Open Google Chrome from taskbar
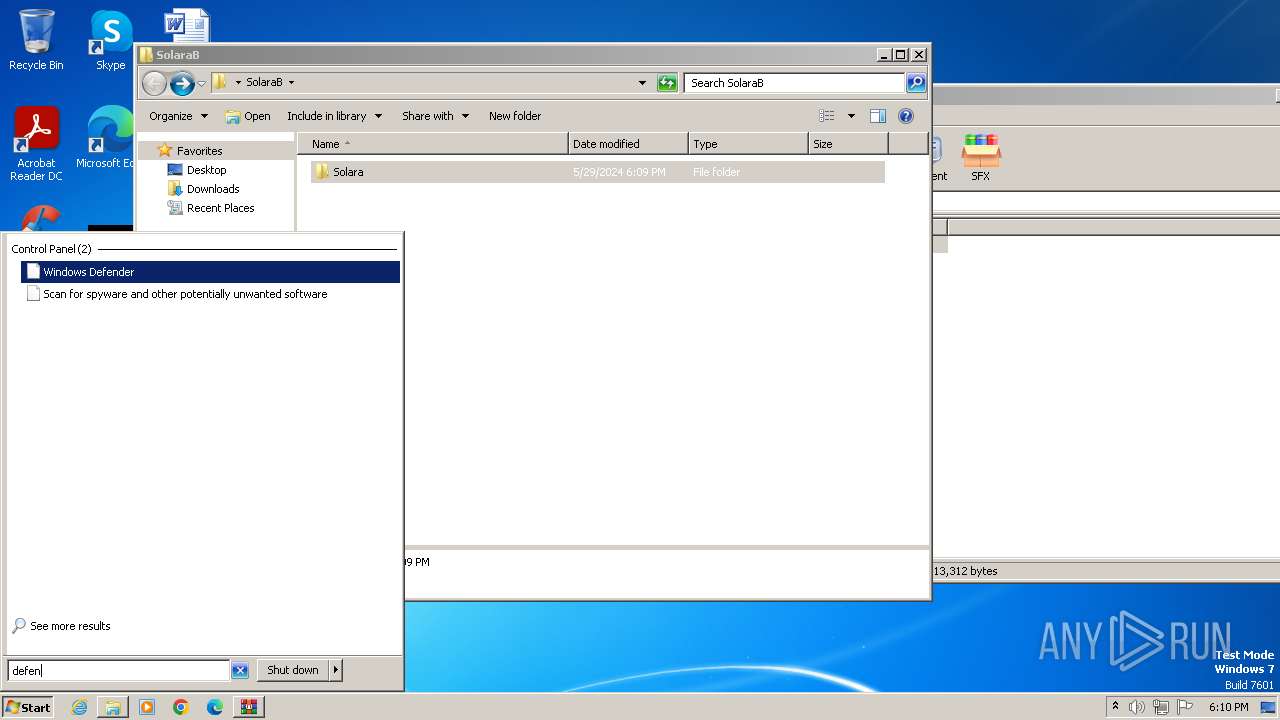 tap(181, 707)
